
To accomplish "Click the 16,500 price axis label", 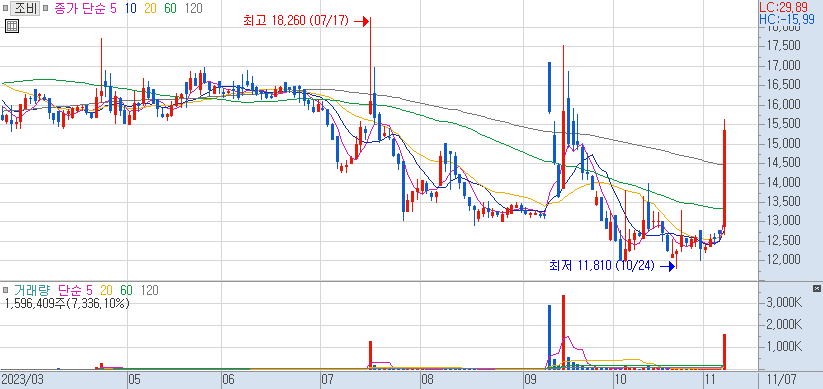I will [x=785, y=85].
